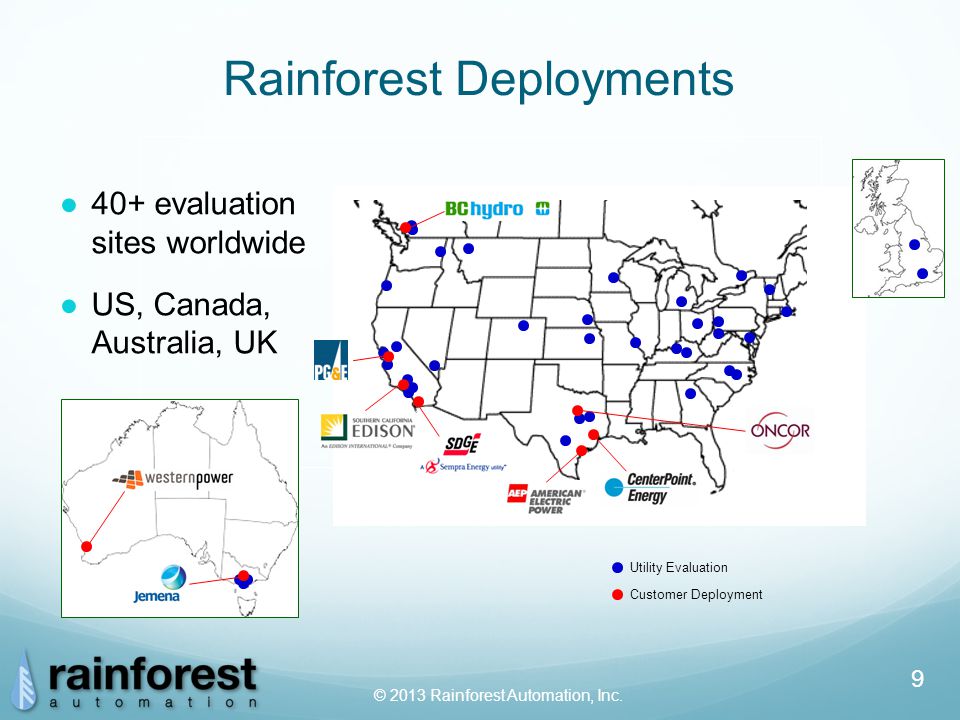Image resolution: width=960 pixels, height=720 pixels.
Task: Click the Rainforest Deployments title
Action: (x=479, y=78)
